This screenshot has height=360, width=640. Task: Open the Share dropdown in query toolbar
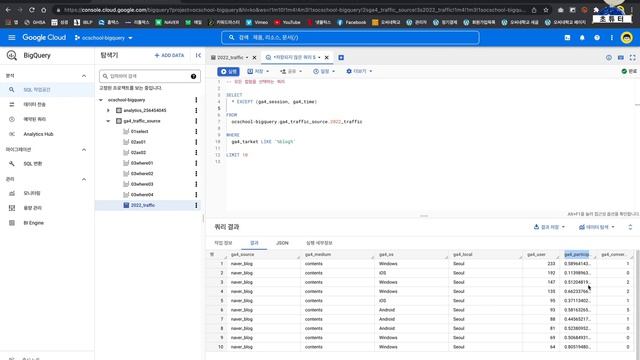click(x=291, y=71)
